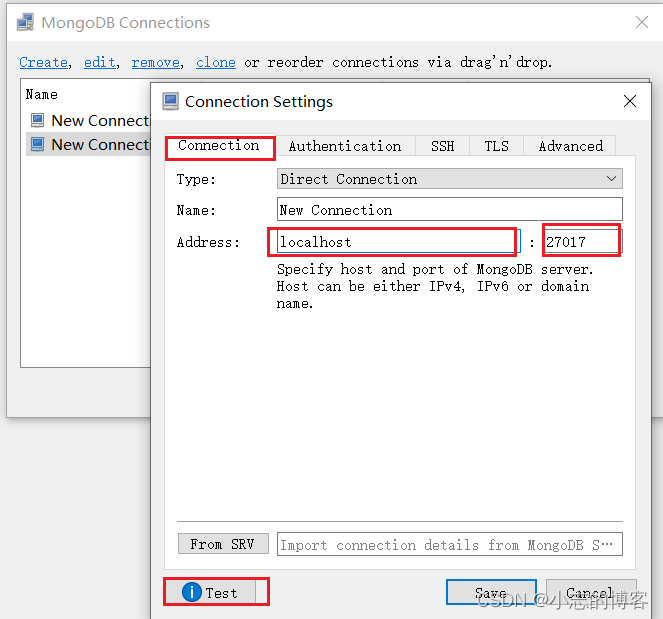The width and height of the screenshot is (663, 619).
Task: Click the clone link
Action: click(x=216, y=62)
